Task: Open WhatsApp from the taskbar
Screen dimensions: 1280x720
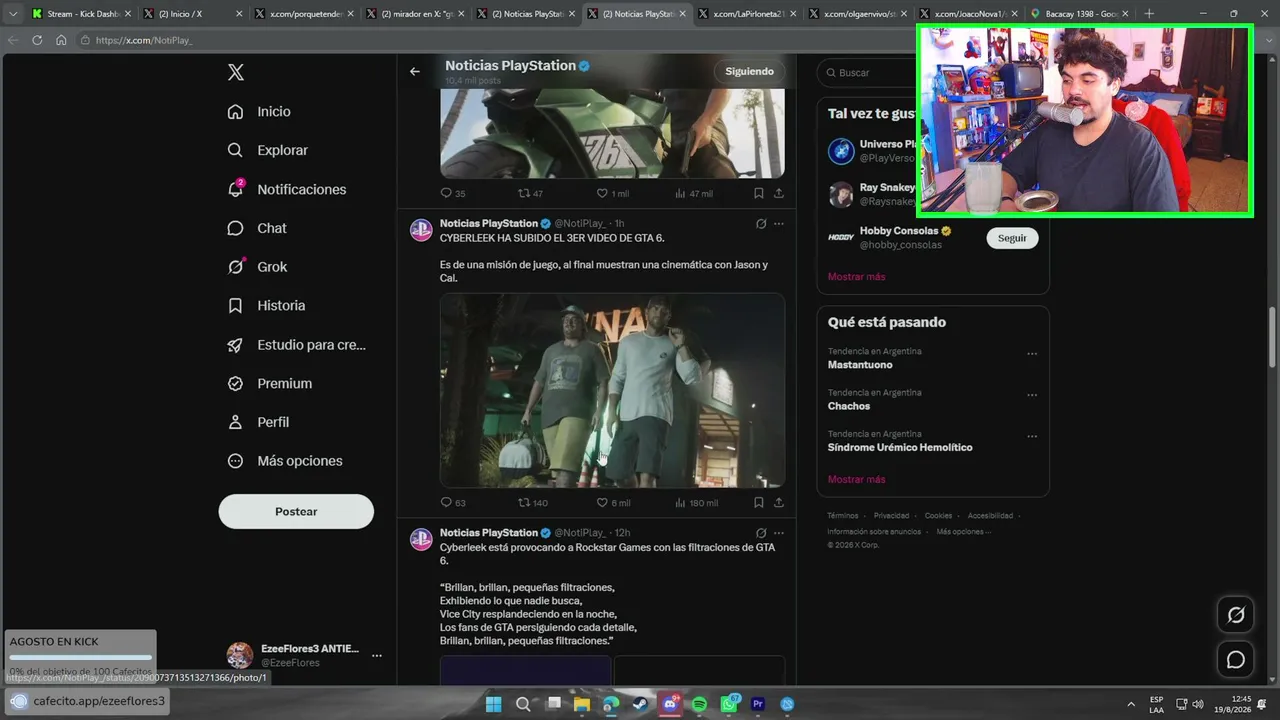Action: click(729, 704)
